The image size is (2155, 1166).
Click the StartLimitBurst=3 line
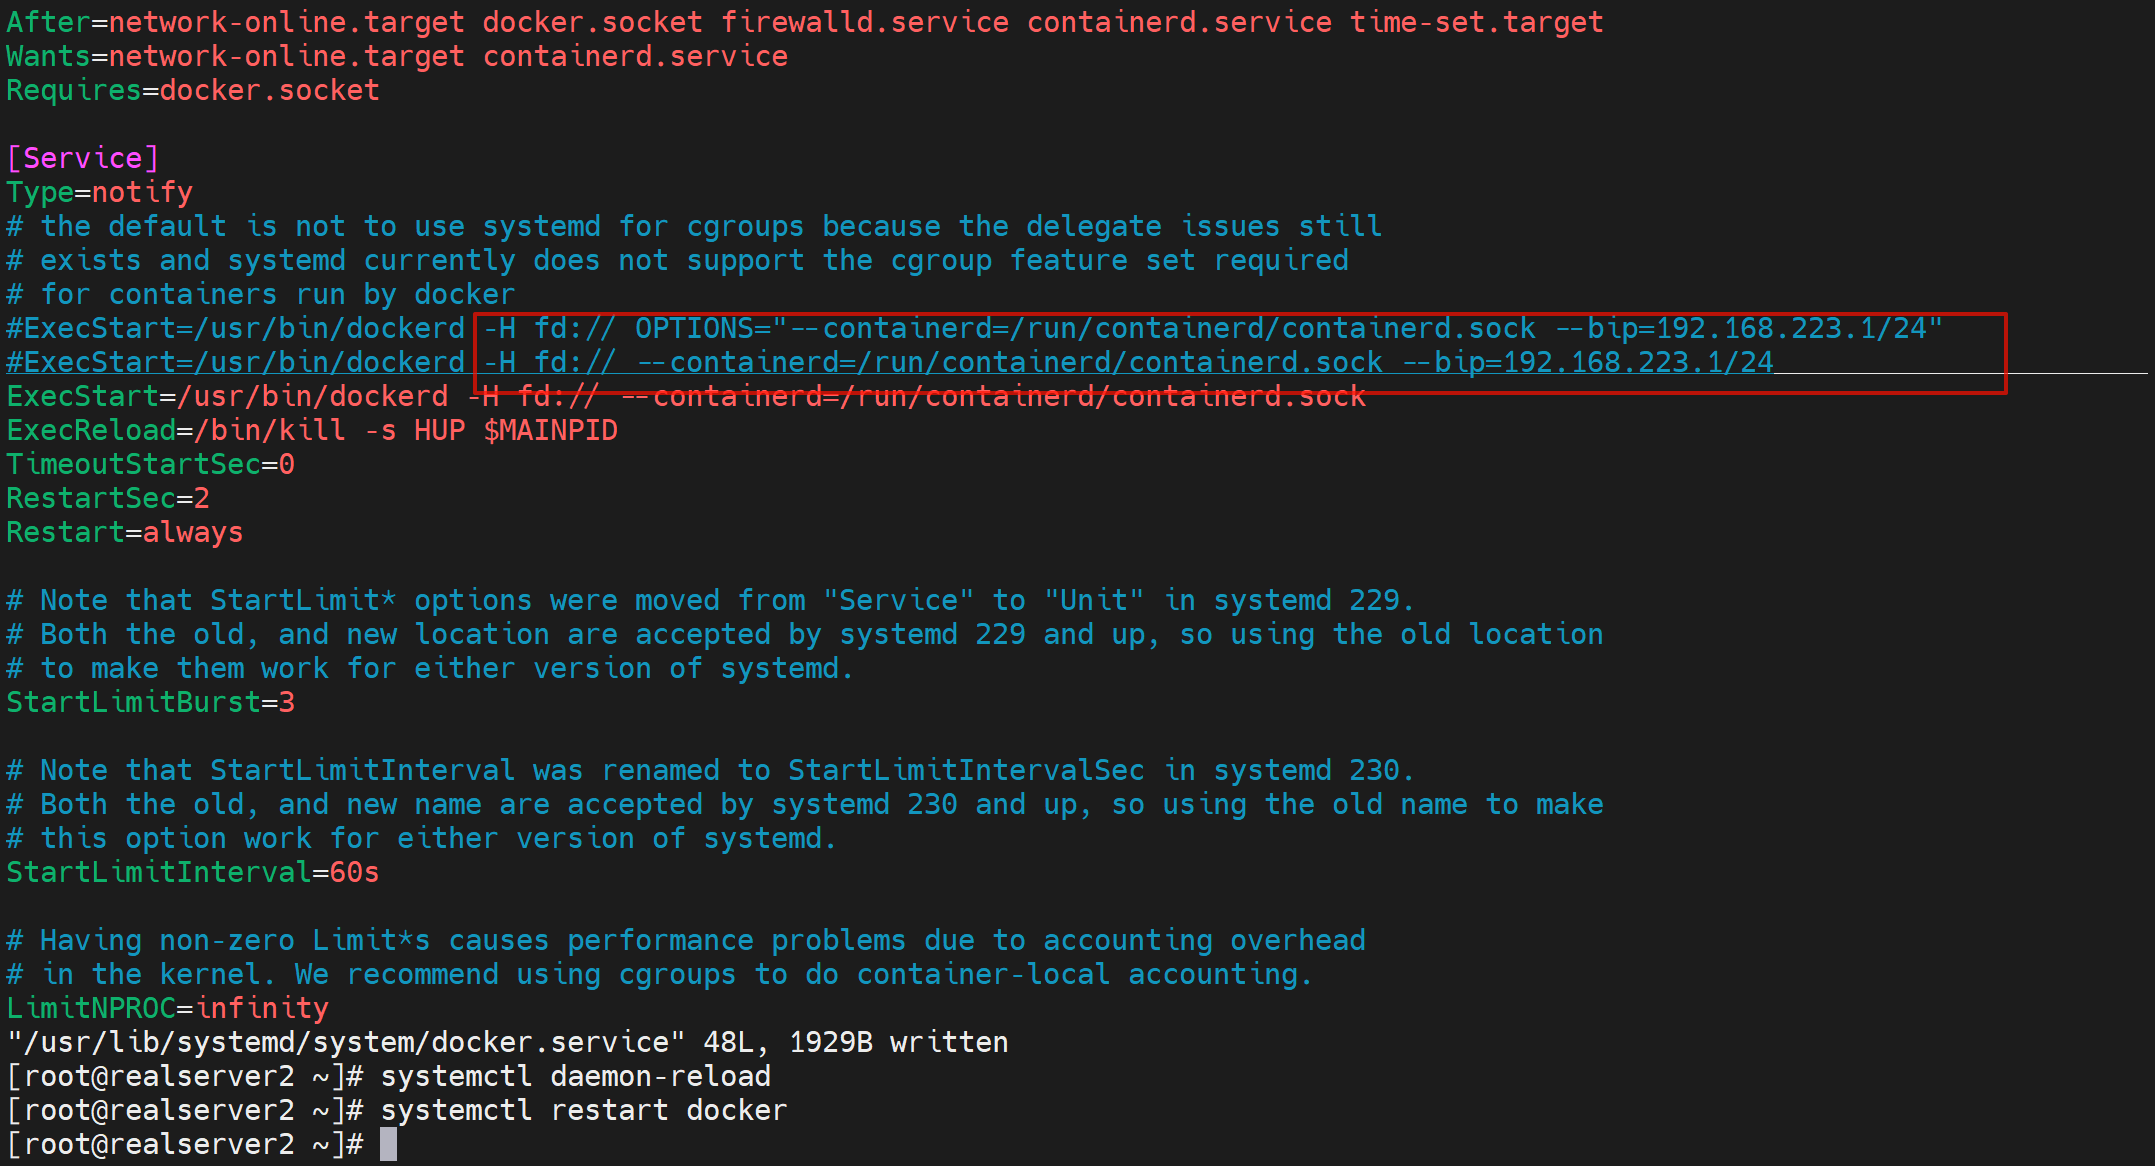point(150,703)
